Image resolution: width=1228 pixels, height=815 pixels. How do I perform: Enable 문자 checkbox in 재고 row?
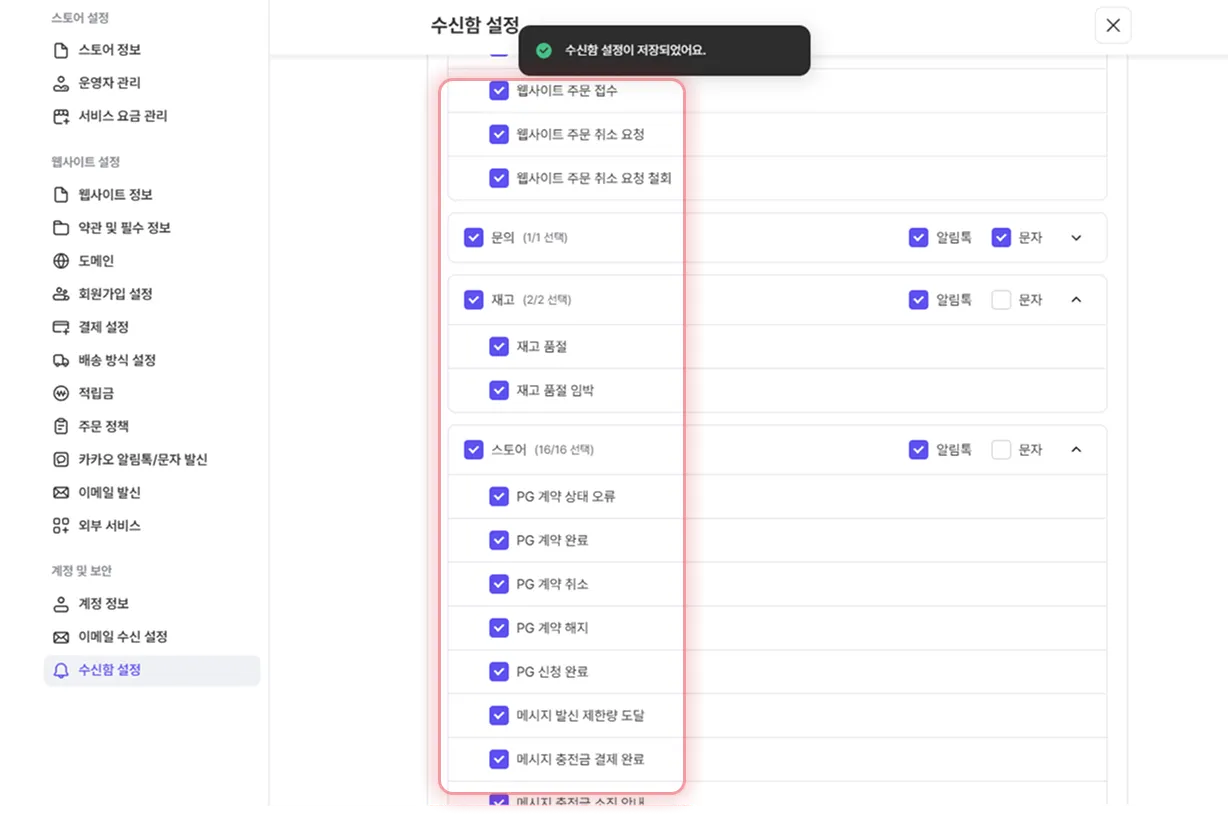[x=1002, y=300]
